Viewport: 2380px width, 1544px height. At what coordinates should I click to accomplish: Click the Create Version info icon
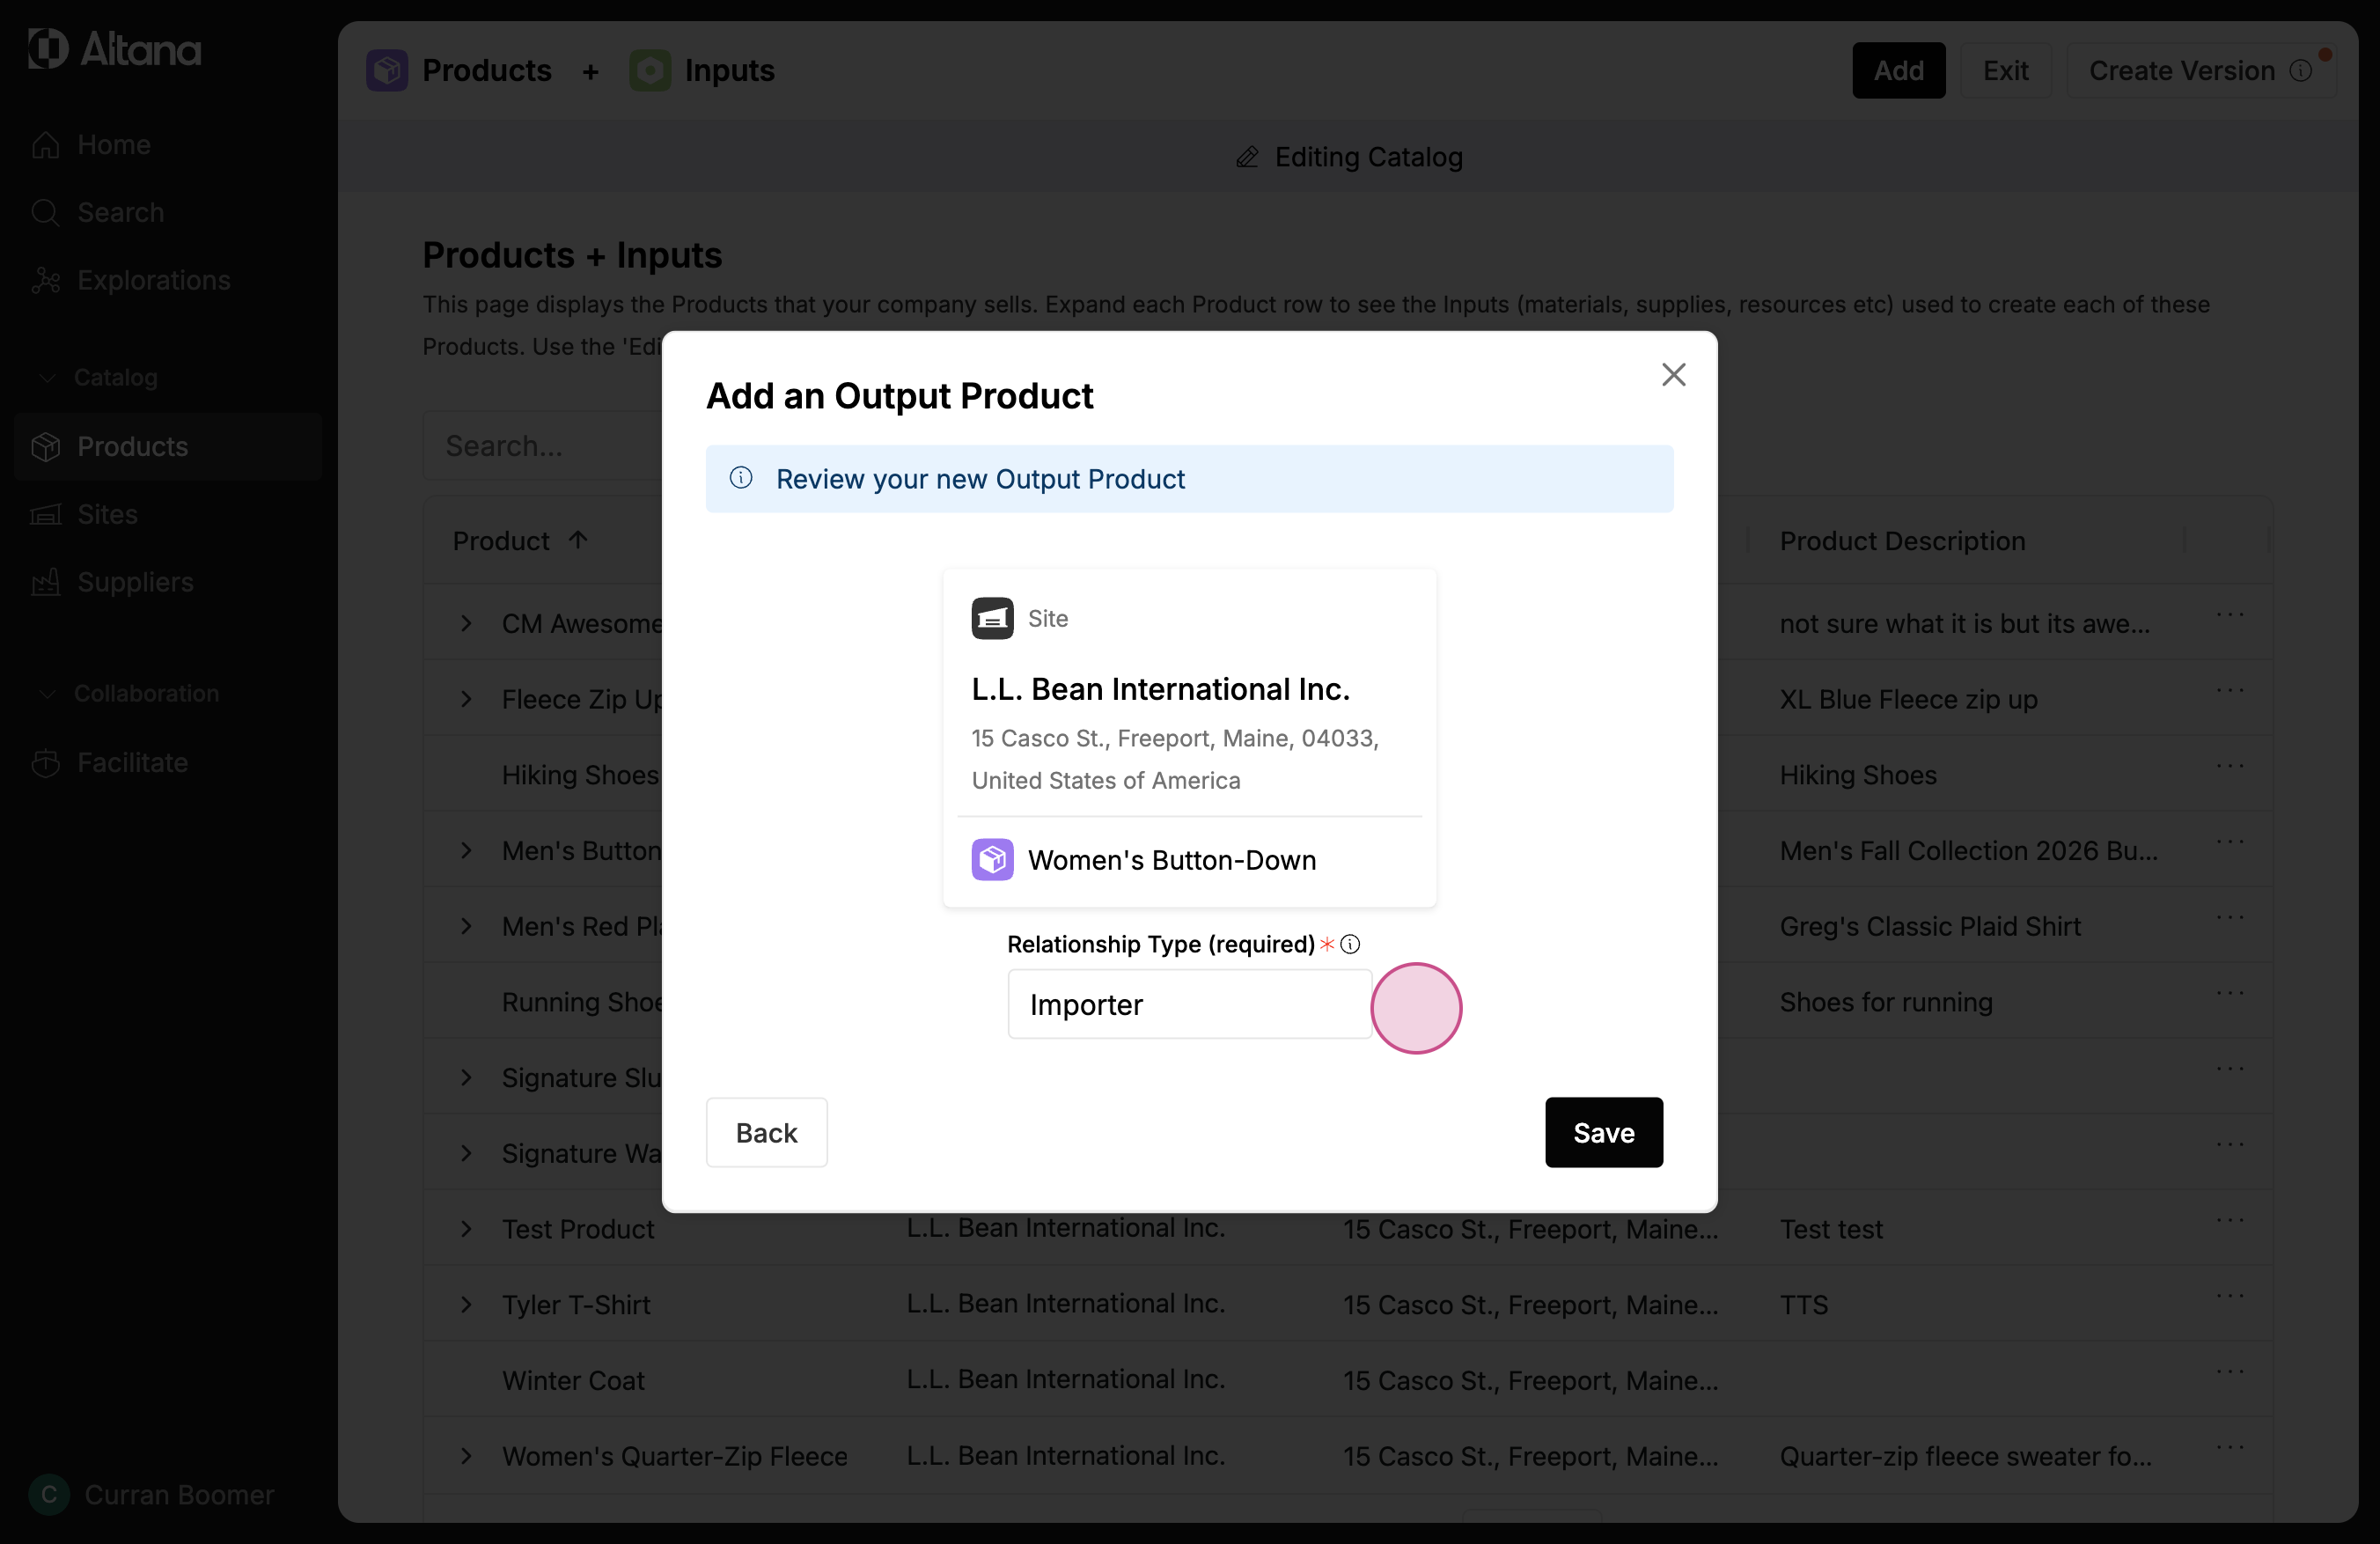coord(2301,70)
